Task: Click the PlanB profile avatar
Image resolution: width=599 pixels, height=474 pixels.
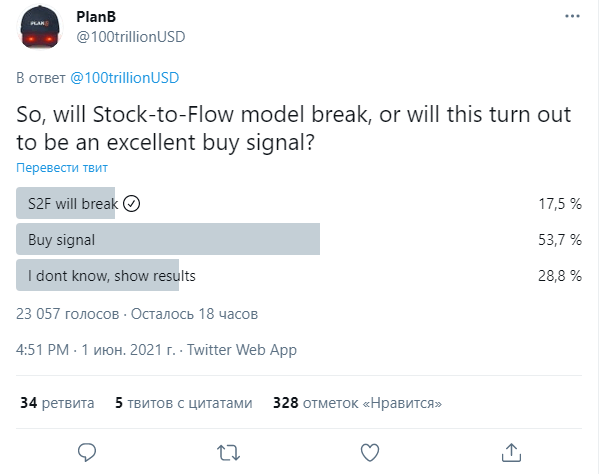Action: pos(40,28)
